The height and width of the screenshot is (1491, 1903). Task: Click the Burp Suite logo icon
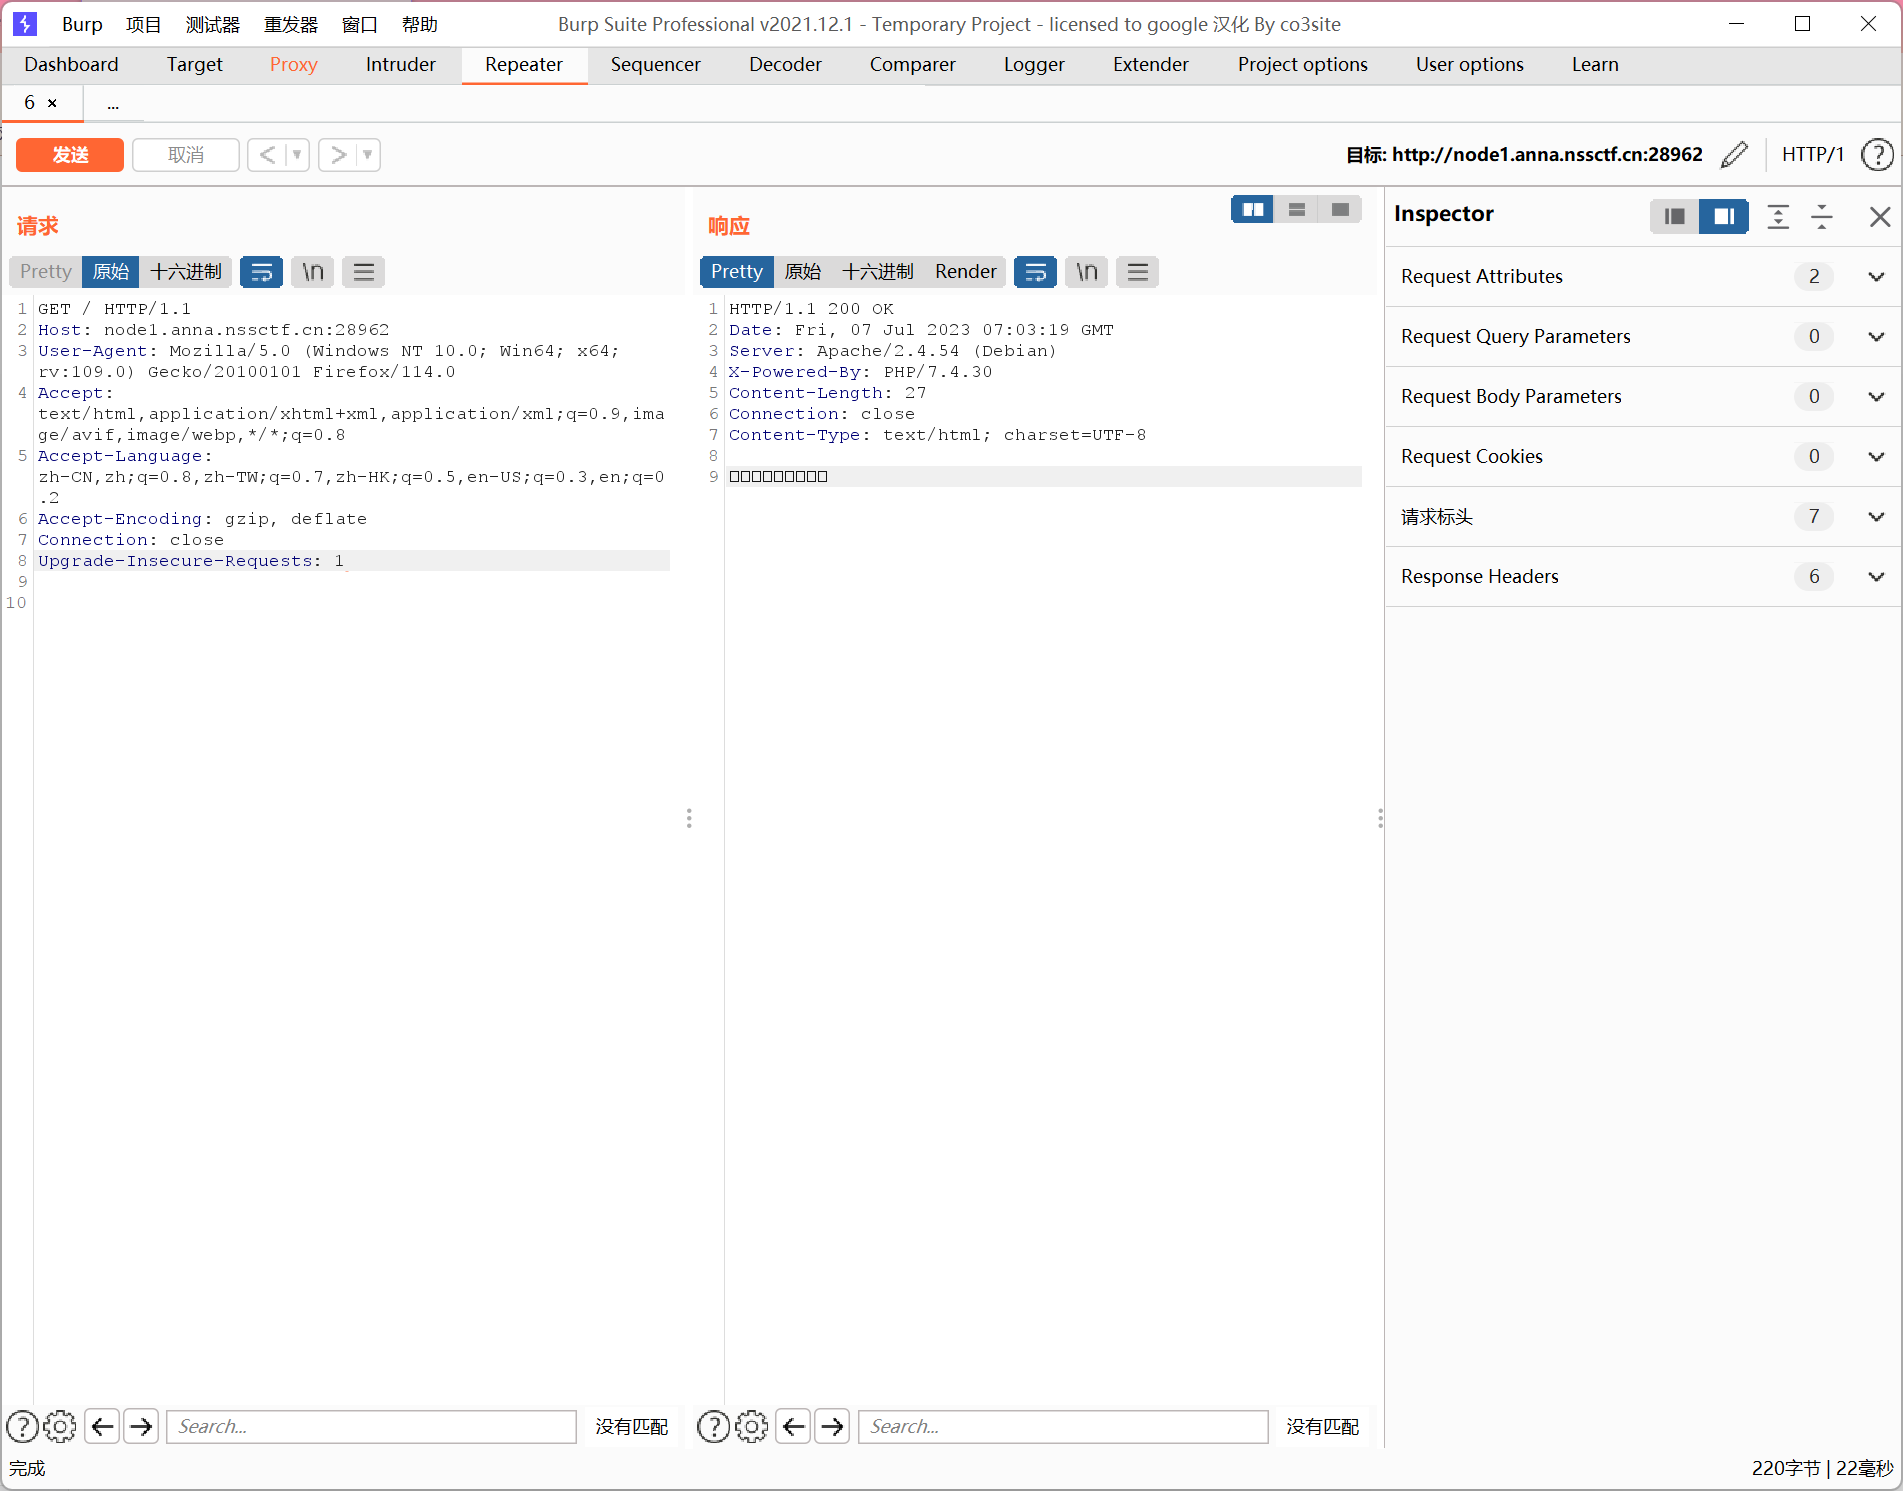(25, 23)
